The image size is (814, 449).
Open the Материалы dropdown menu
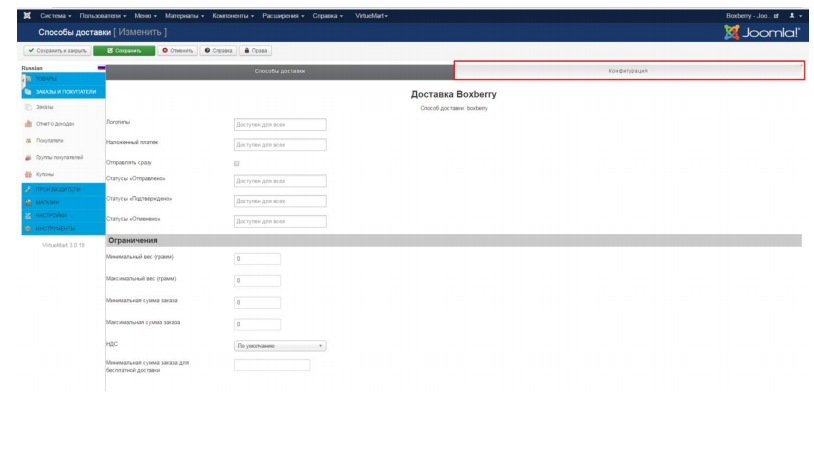(x=184, y=16)
